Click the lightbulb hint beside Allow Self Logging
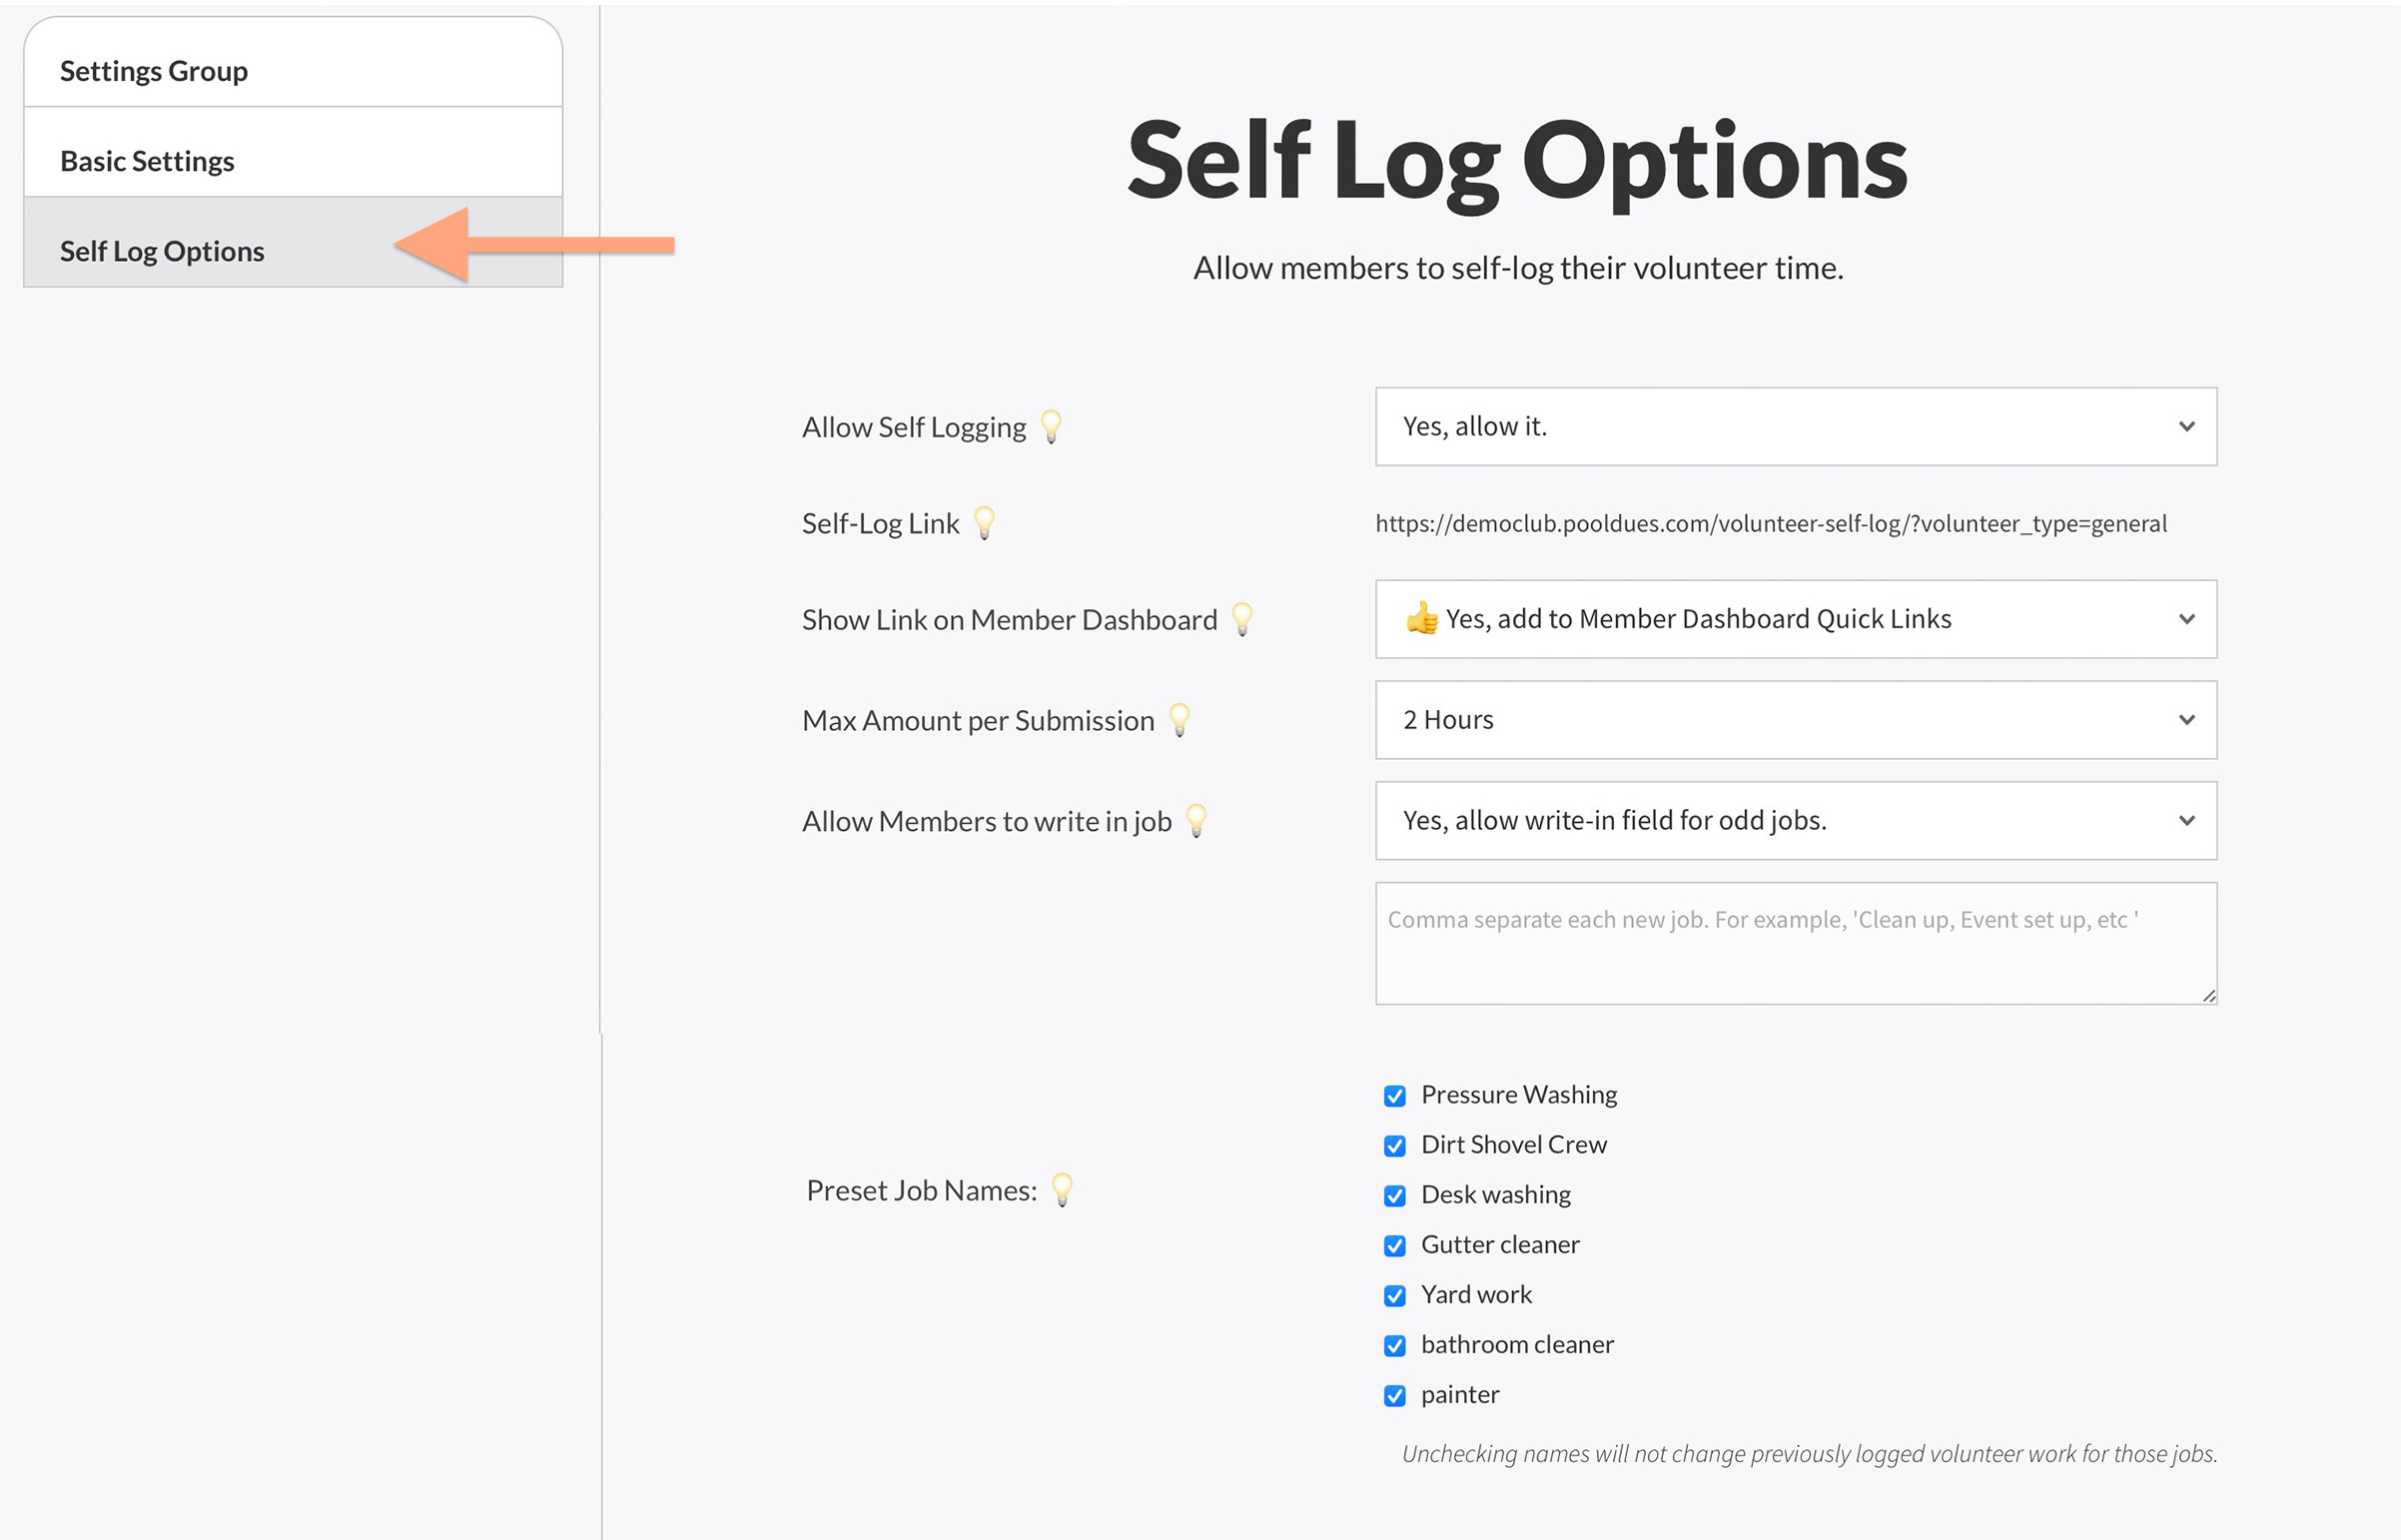2401x1540 pixels. coord(1051,427)
